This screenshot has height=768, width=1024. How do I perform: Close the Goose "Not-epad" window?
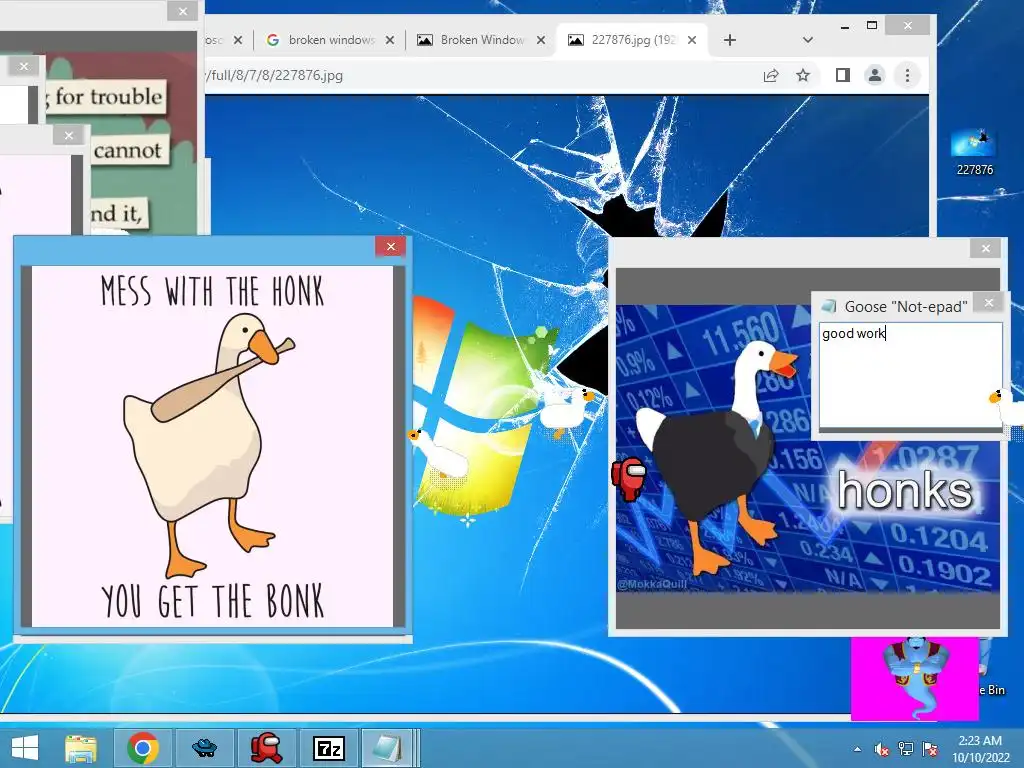tap(989, 302)
